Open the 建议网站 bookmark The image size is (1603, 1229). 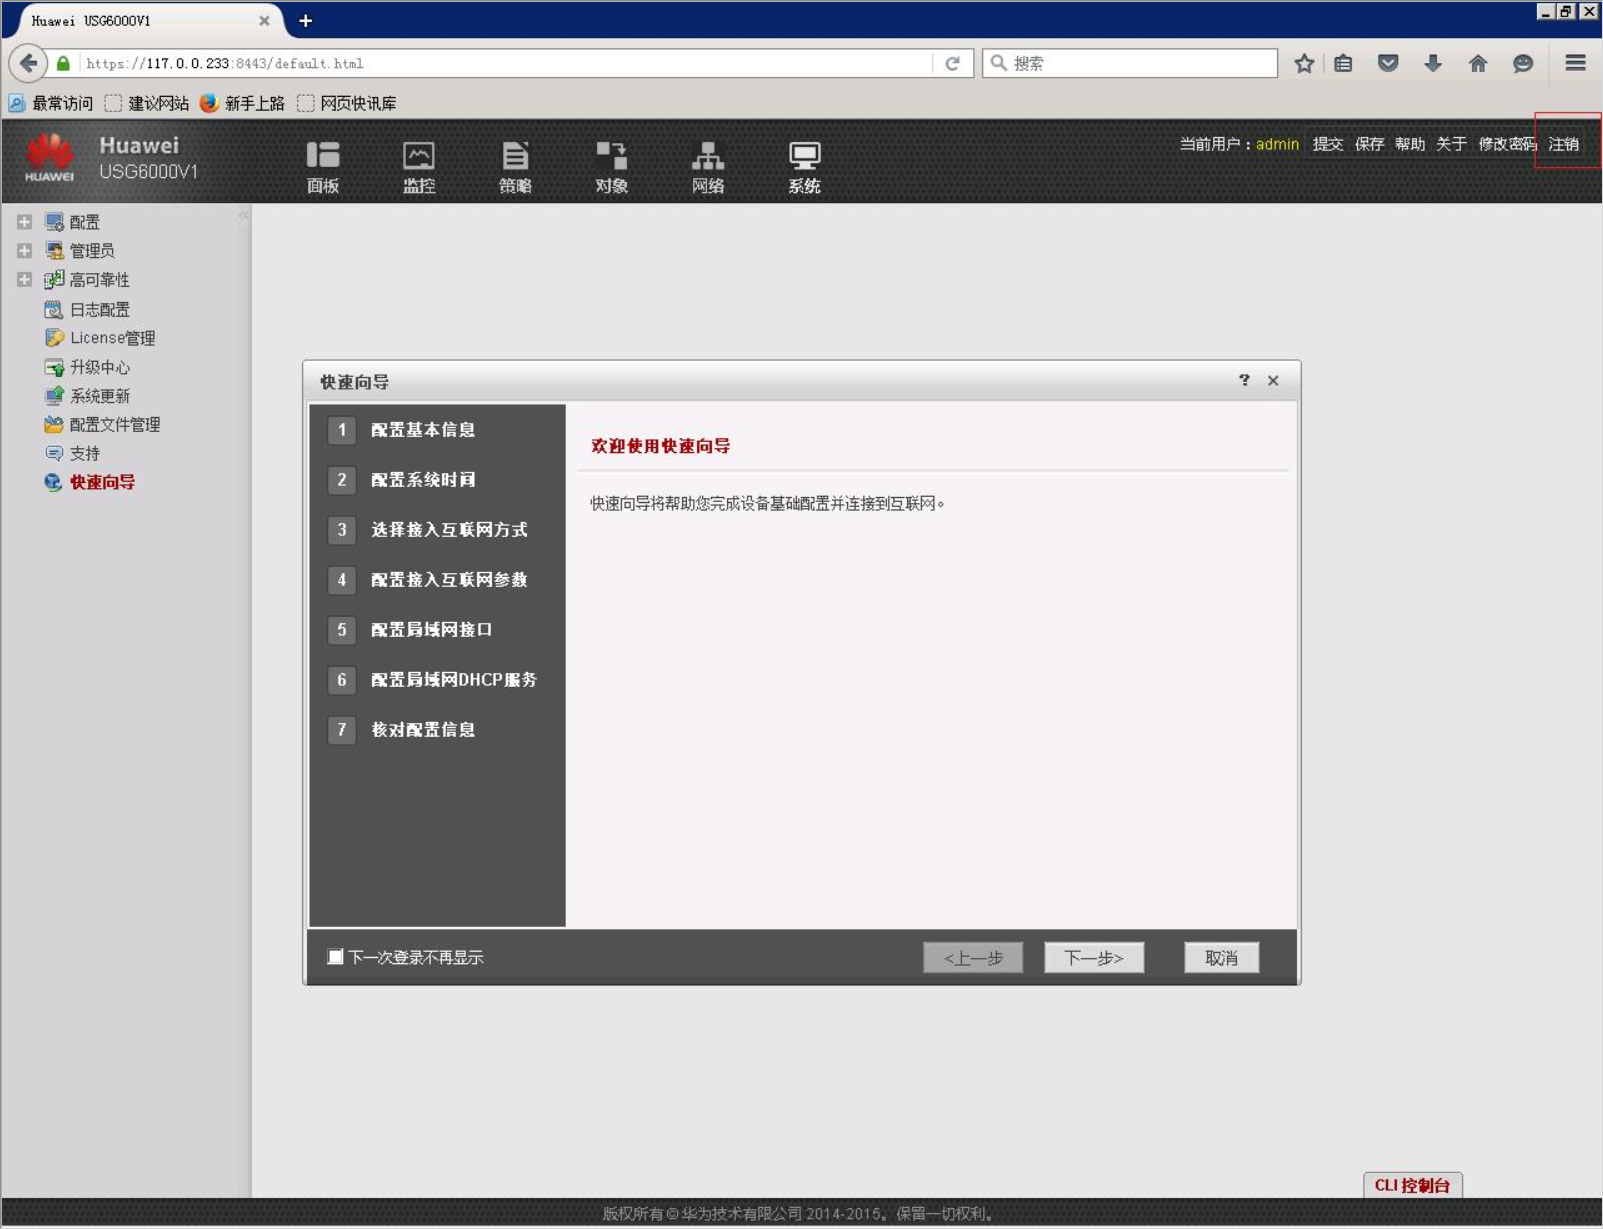[147, 103]
